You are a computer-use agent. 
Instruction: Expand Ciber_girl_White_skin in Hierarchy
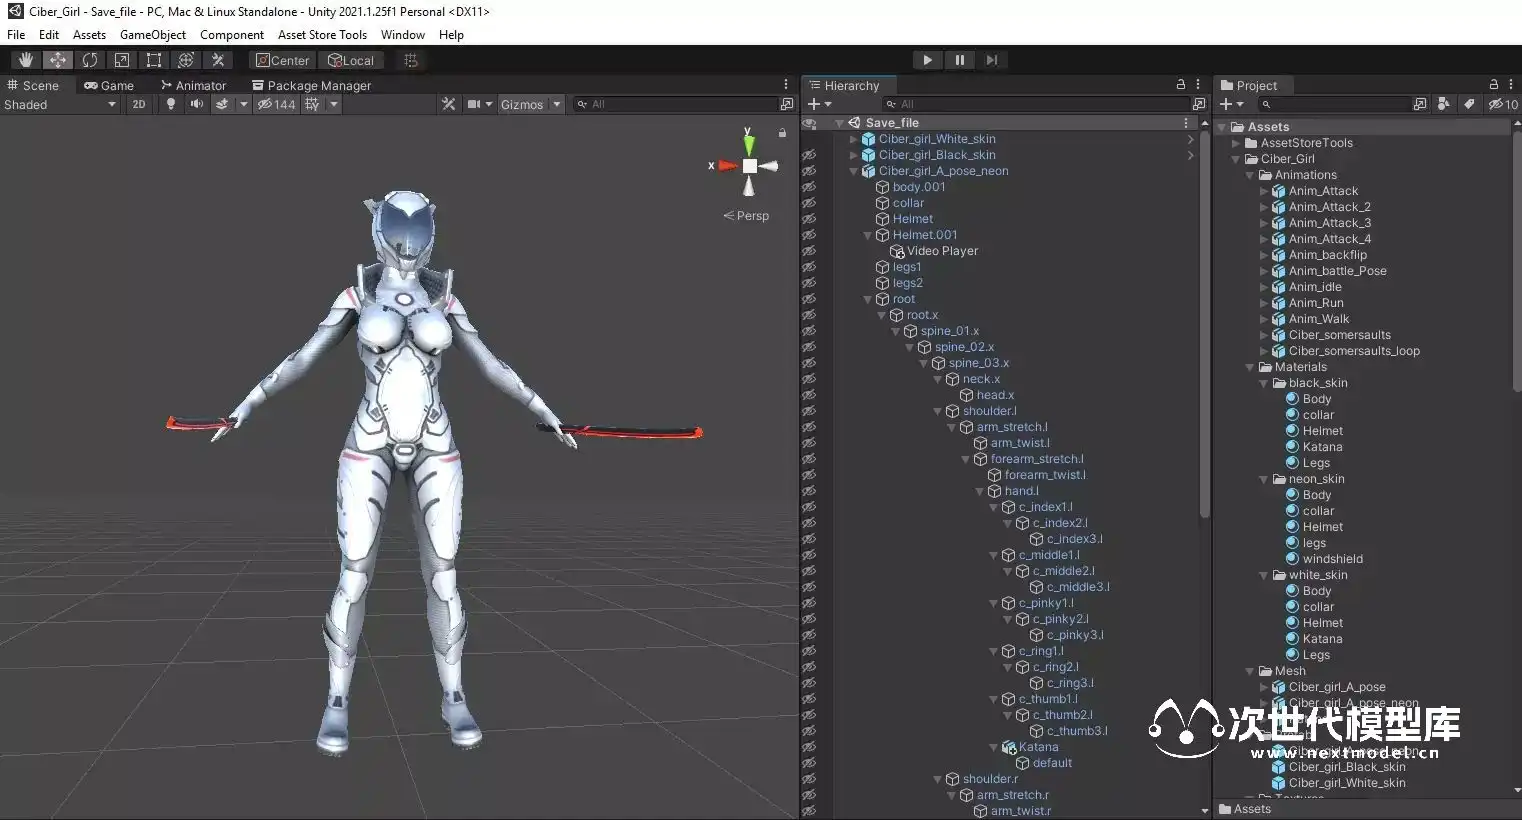(853, 139)
